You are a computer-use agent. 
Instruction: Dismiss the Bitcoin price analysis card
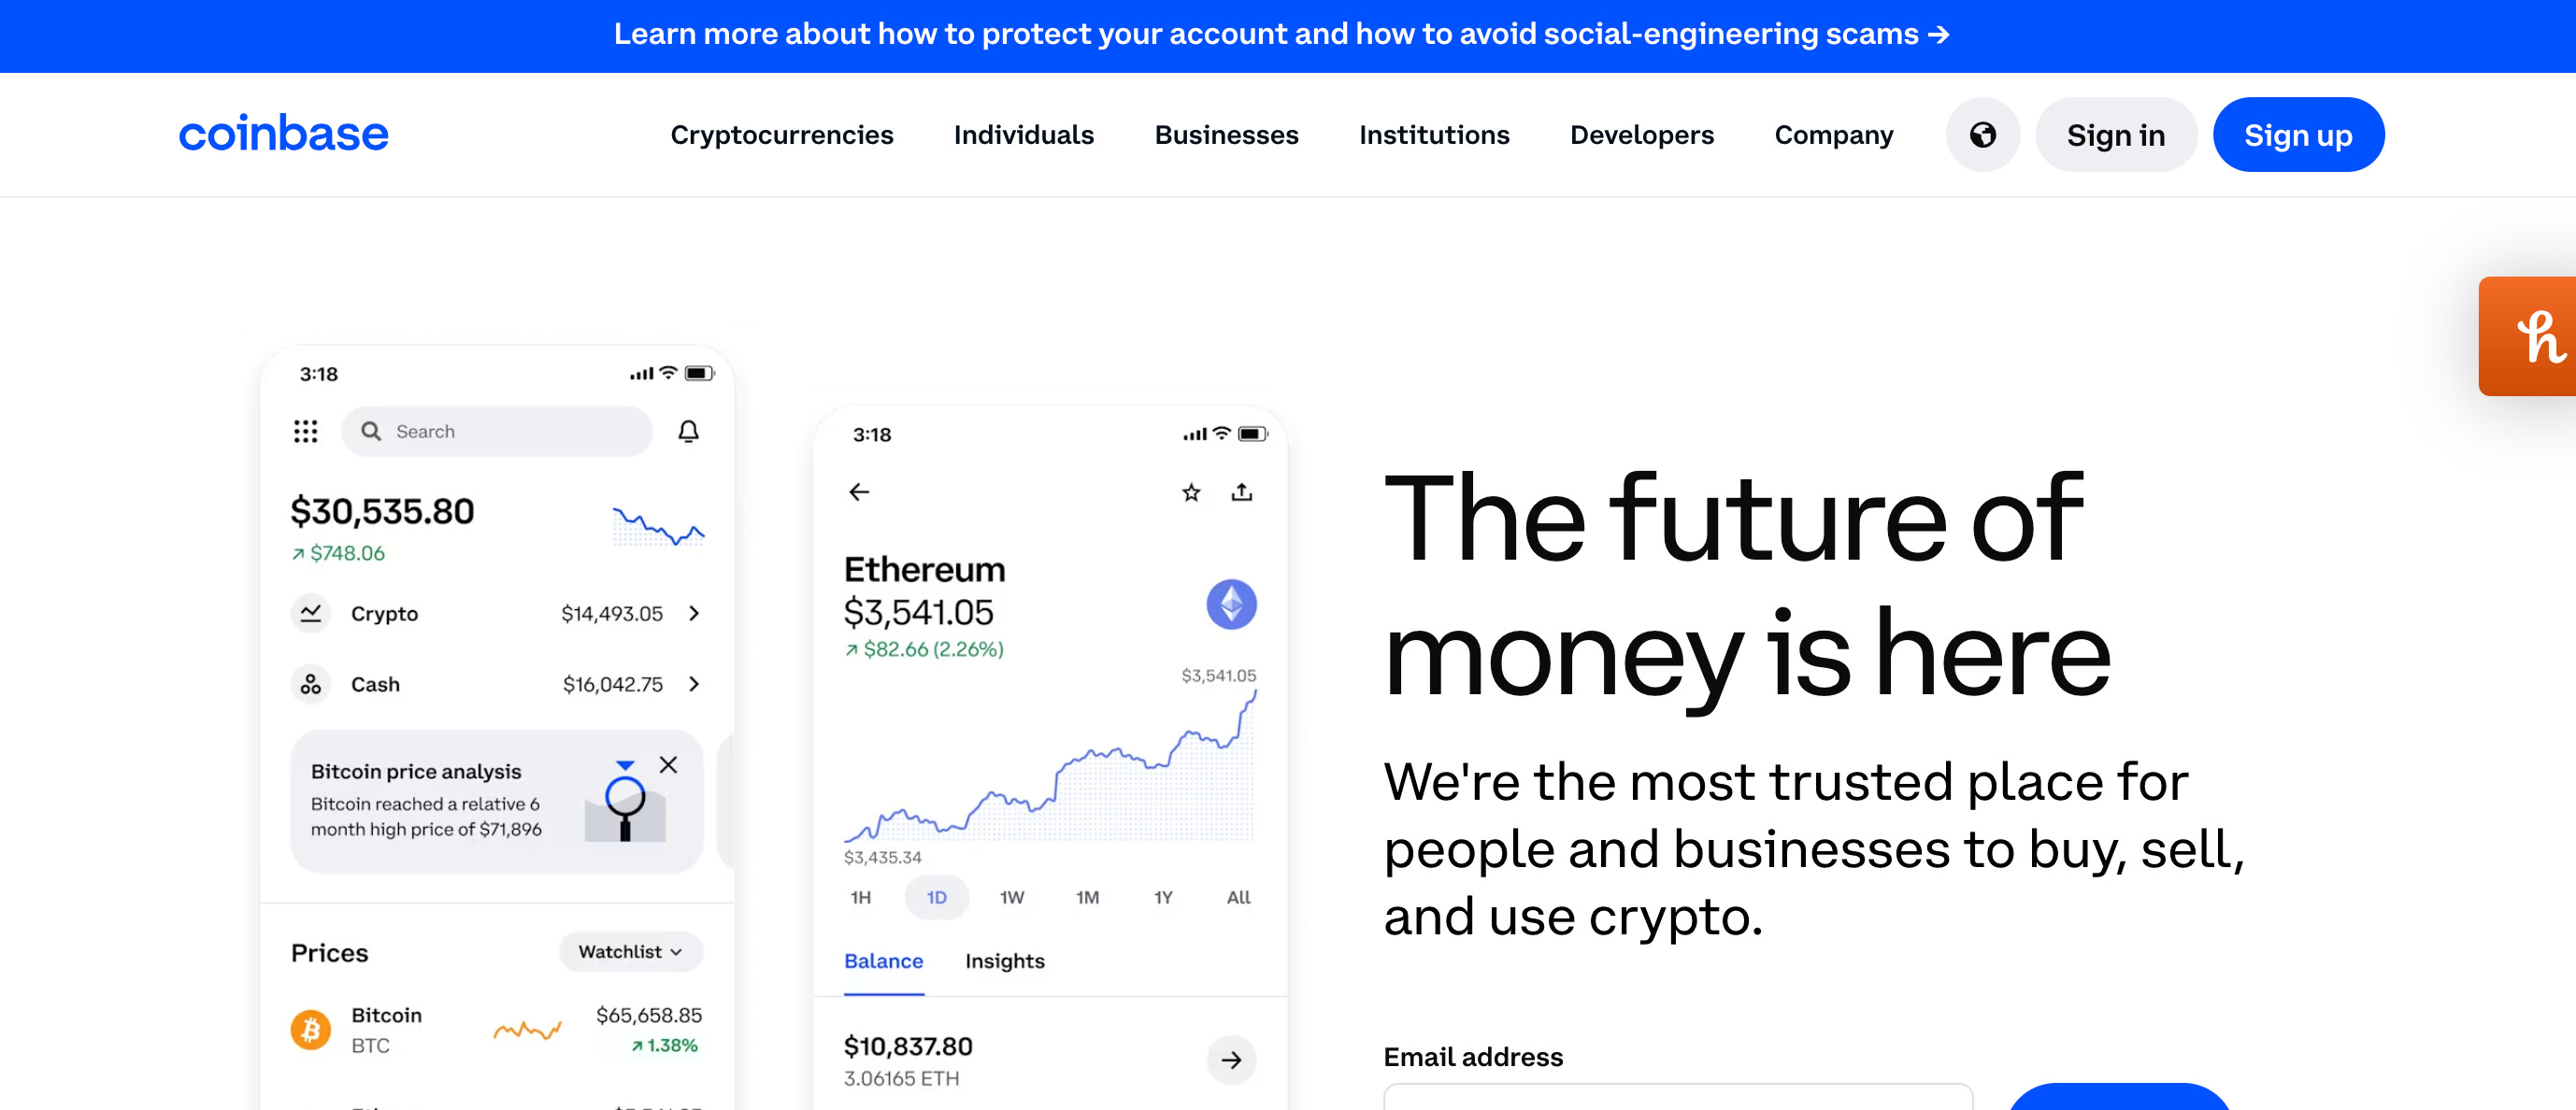[x=669, y=765]
